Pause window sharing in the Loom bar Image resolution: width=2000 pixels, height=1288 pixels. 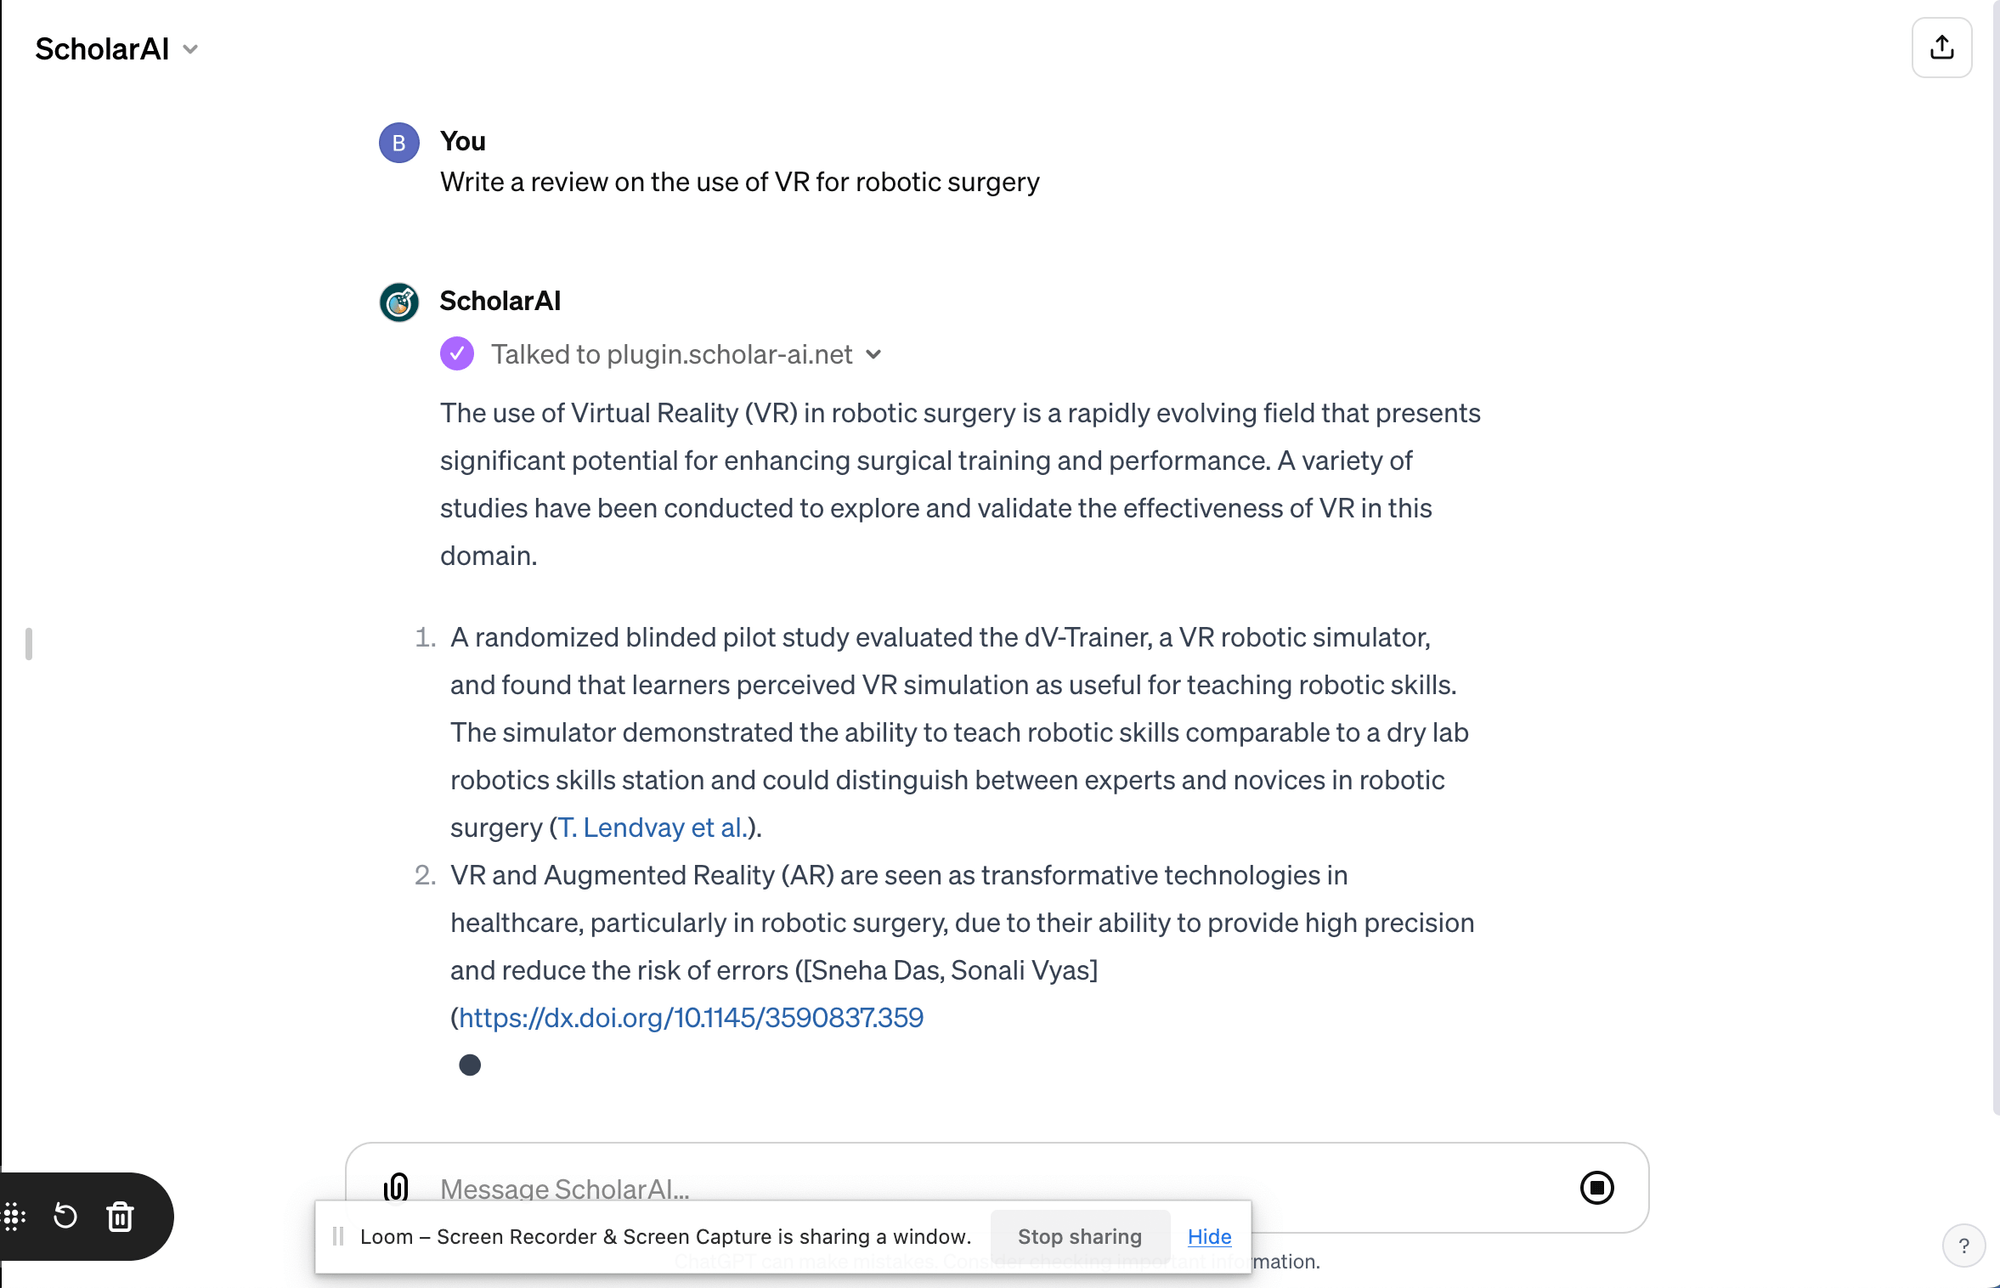(337, 1237)
